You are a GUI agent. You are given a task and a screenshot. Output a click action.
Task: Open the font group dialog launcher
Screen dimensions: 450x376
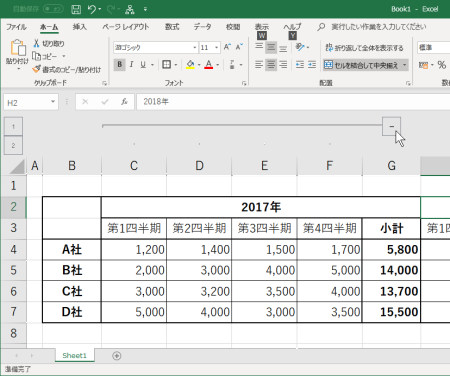[x=244, y=83]
